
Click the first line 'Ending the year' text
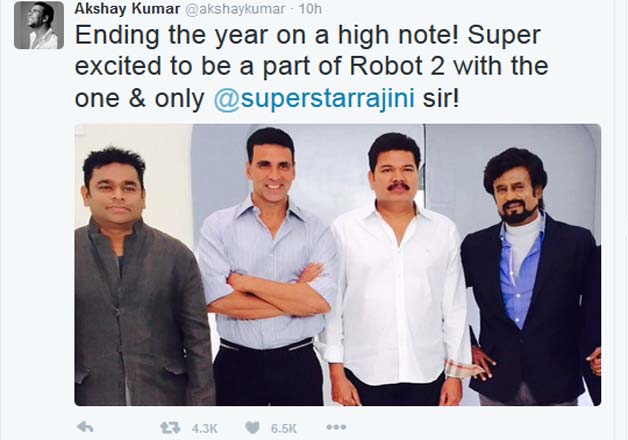pyautogui.click(x=308, y=35)
